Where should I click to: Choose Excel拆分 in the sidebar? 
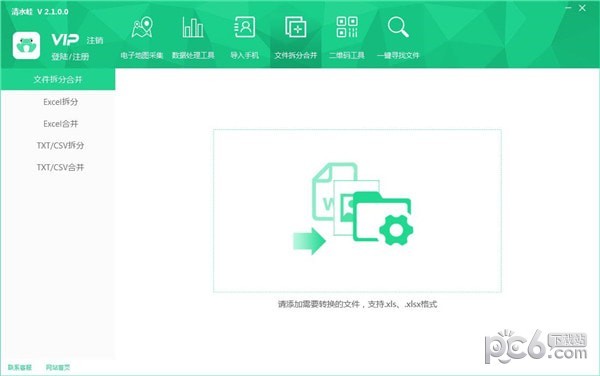coord(60,102)
